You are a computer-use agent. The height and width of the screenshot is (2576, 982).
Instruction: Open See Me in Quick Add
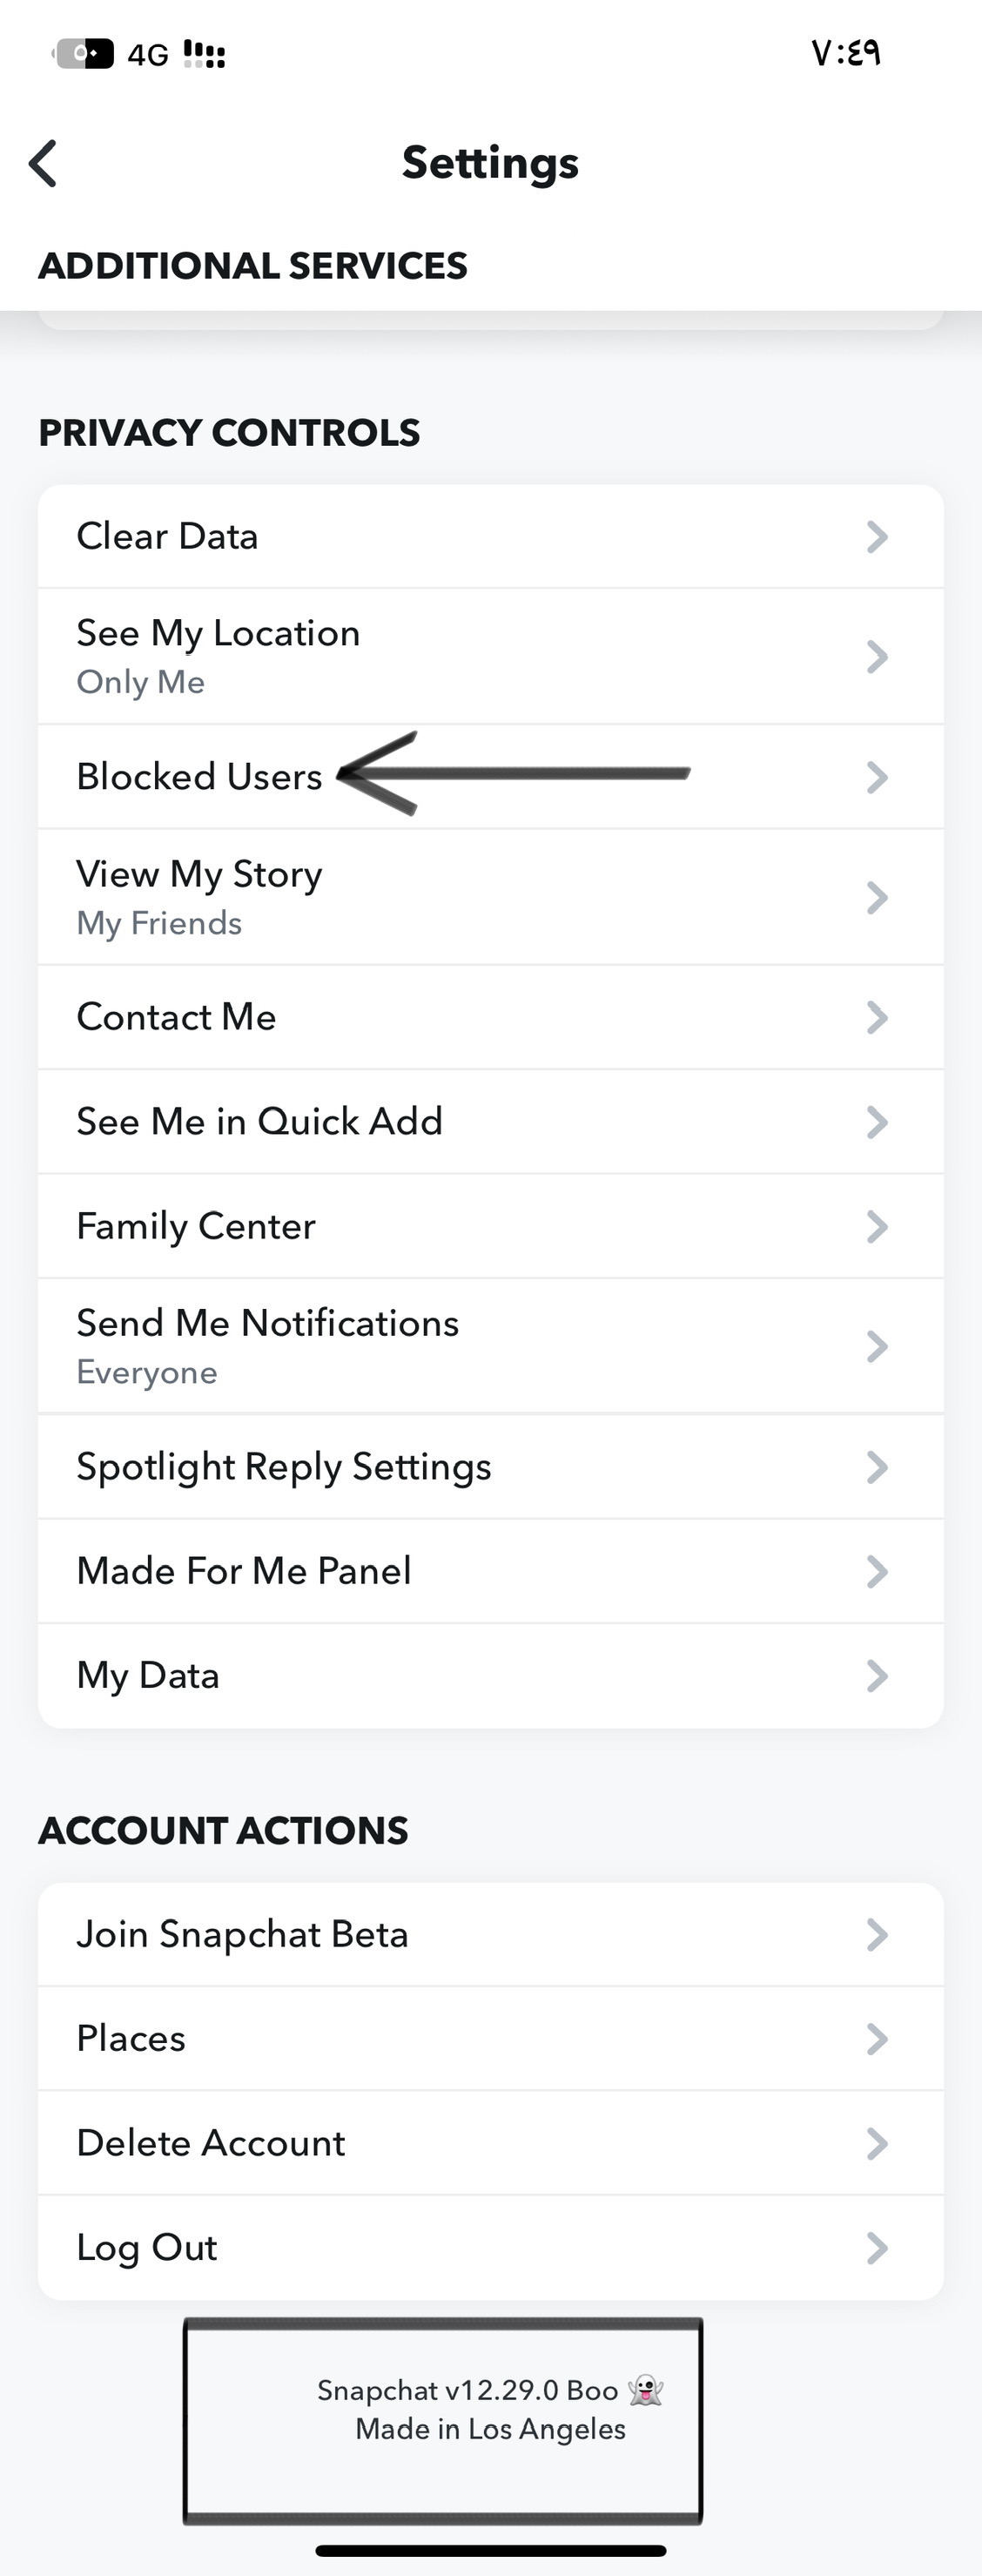click(491, 1122)
